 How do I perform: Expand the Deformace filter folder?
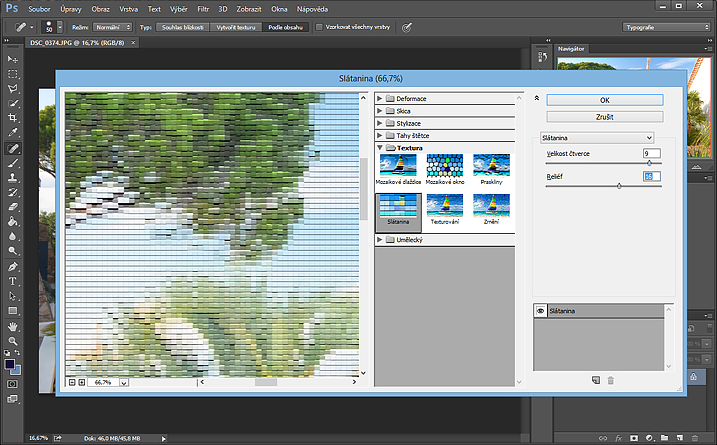click(x=380, y=98)
